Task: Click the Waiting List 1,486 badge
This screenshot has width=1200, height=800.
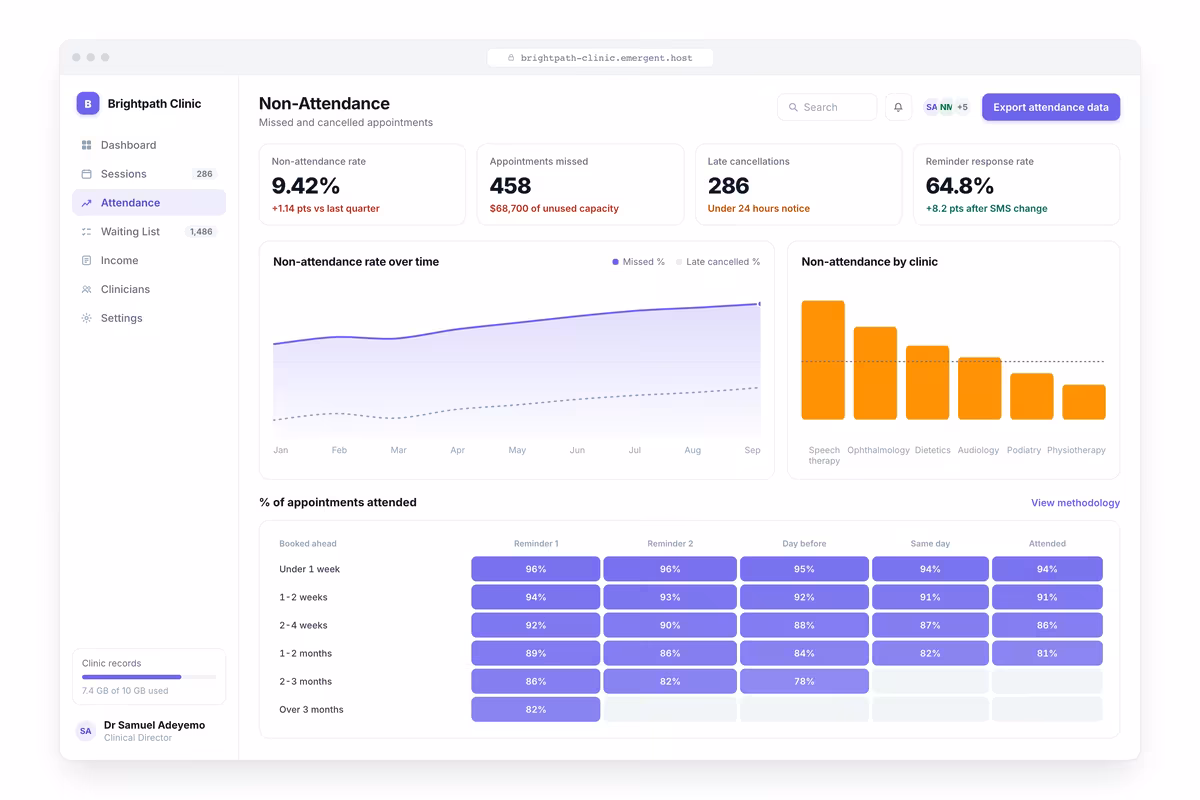Action: click(x=201, y=232)
